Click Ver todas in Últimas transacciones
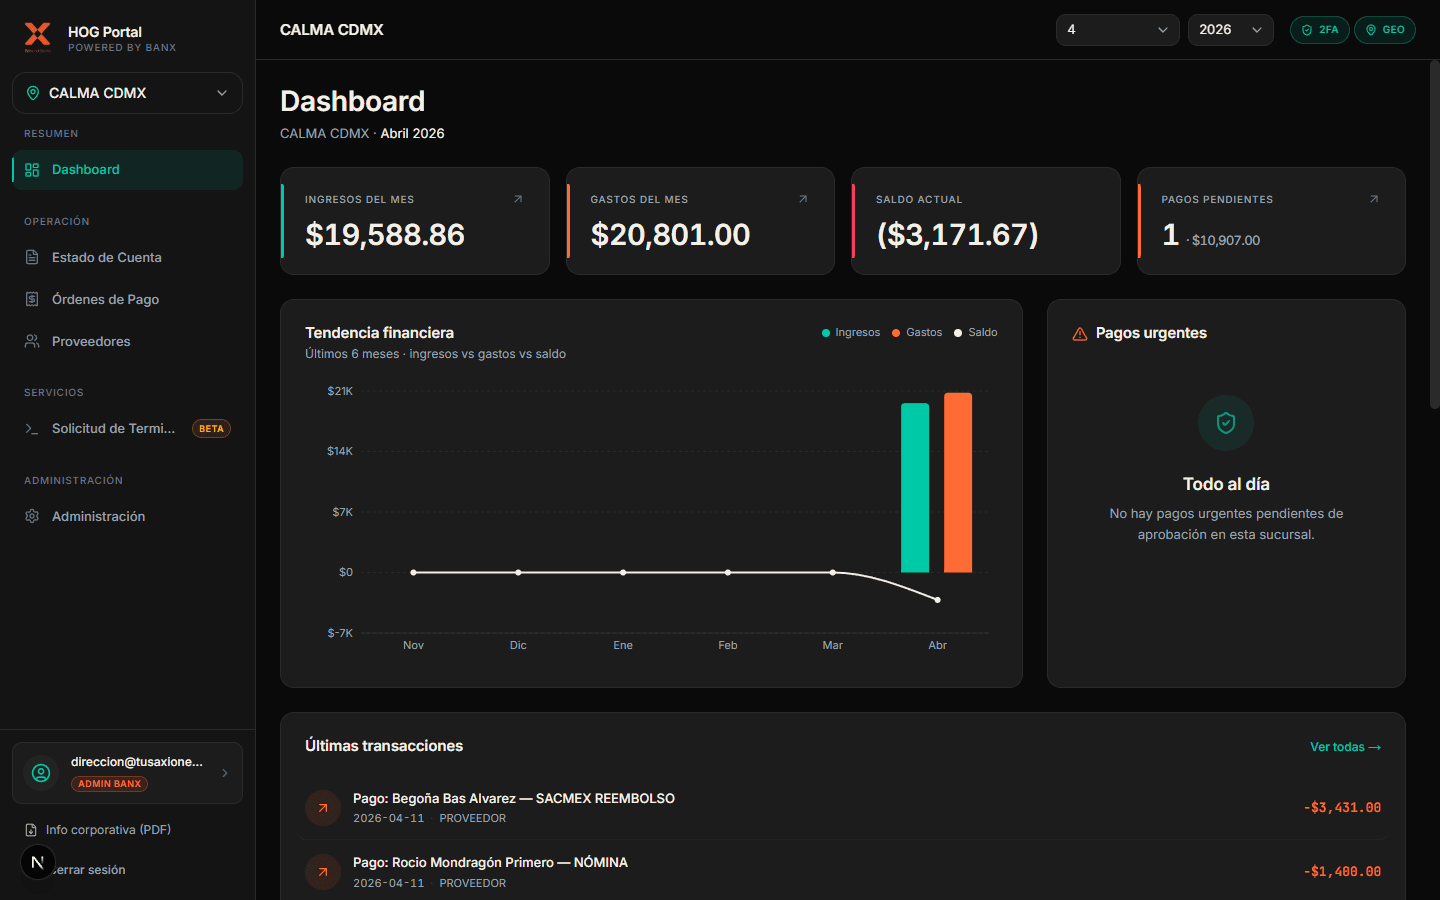1440x900 pixels. click(x=1344, y=746)
